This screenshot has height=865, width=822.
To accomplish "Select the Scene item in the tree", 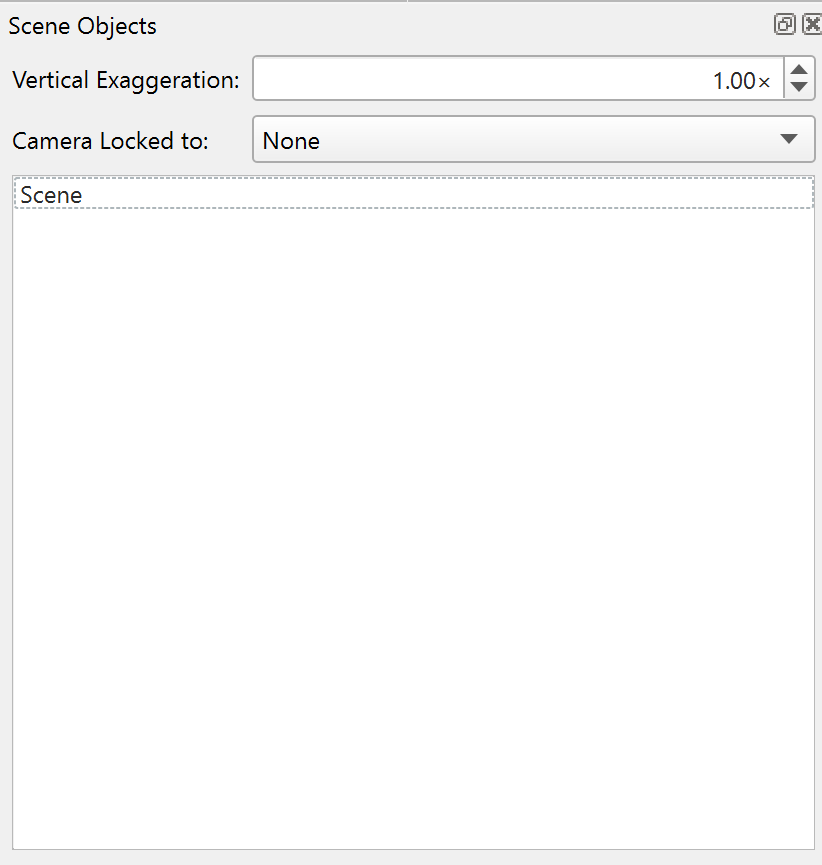I will click(52, 195).
